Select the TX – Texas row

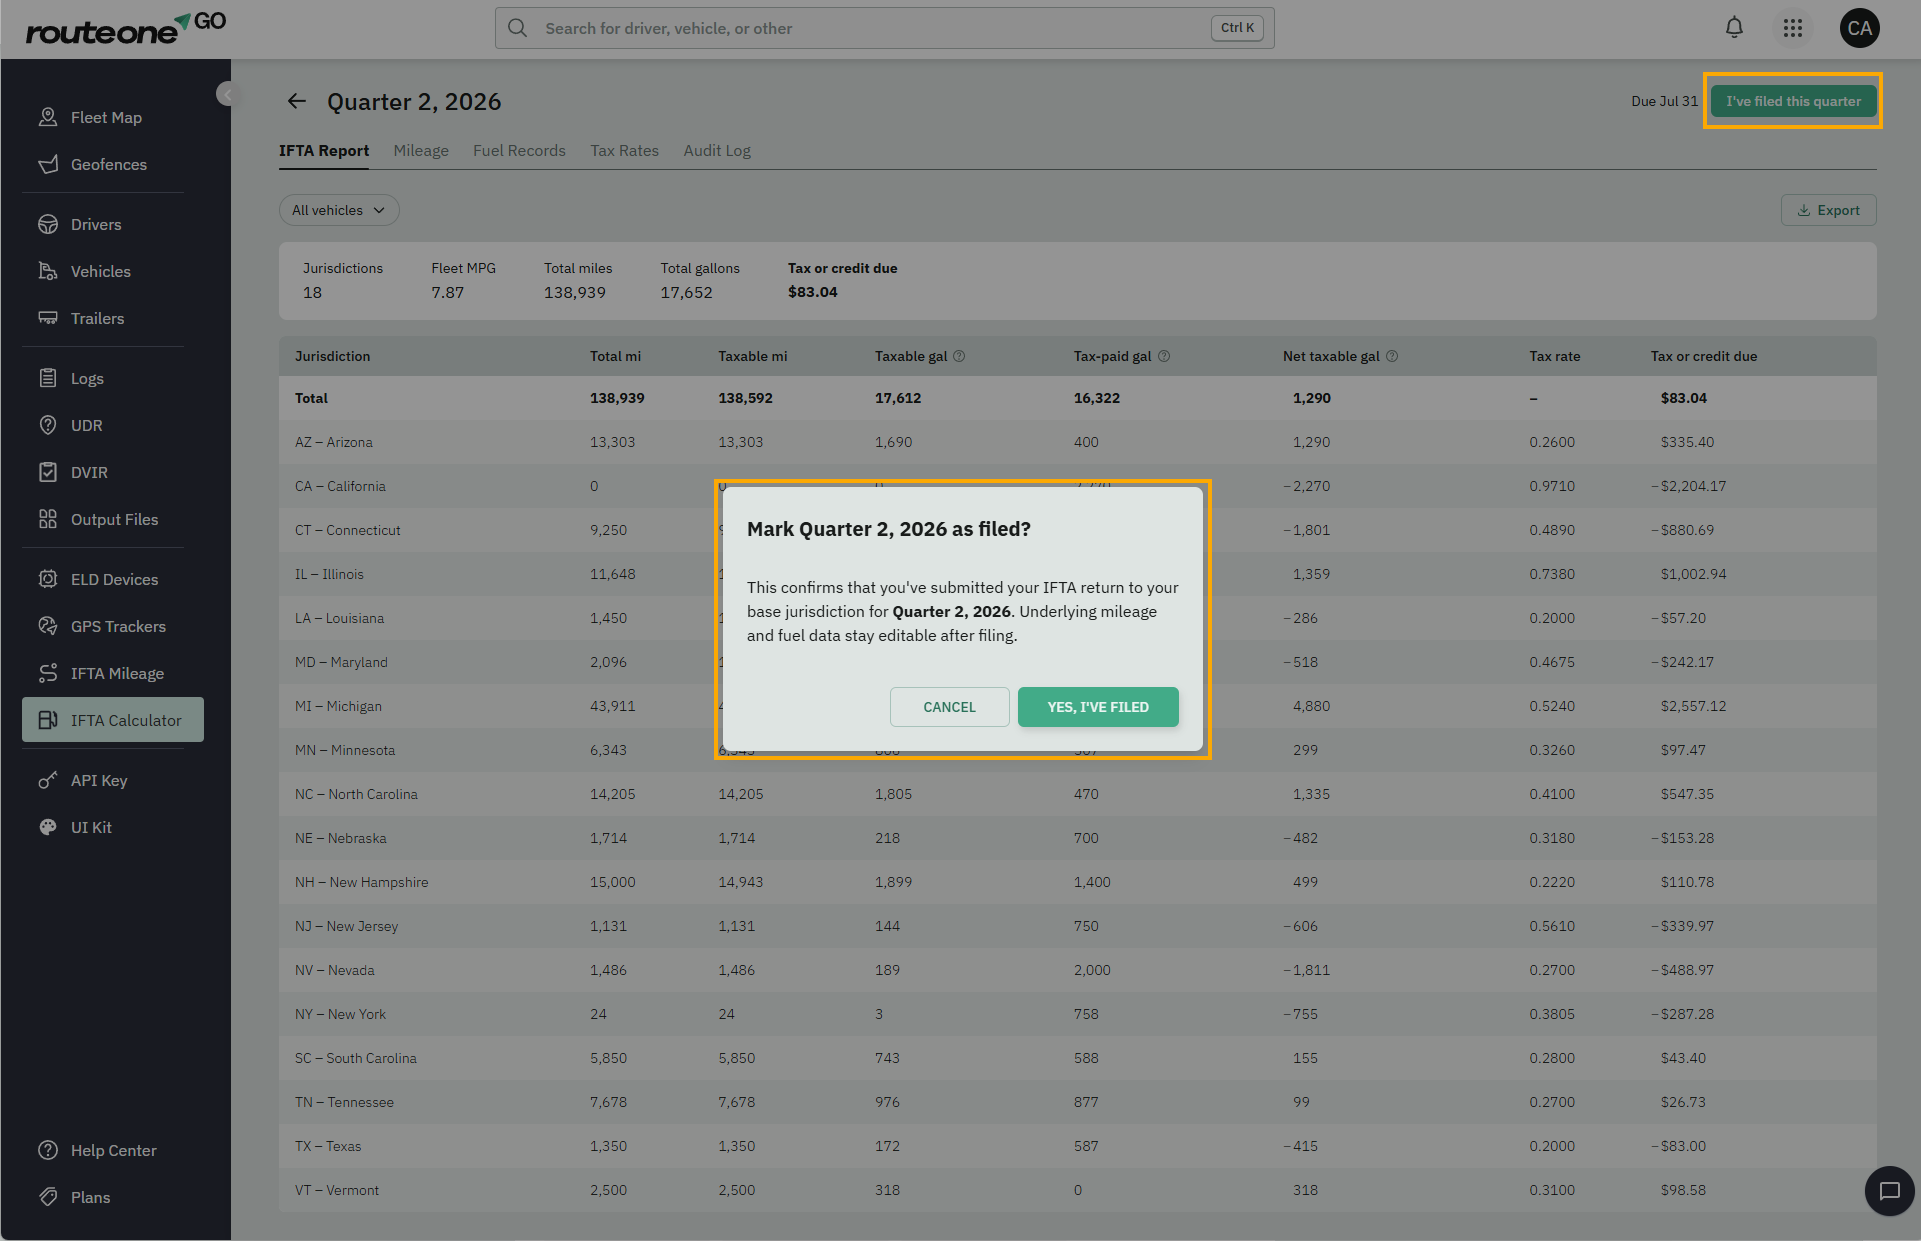(1077, 1146)
